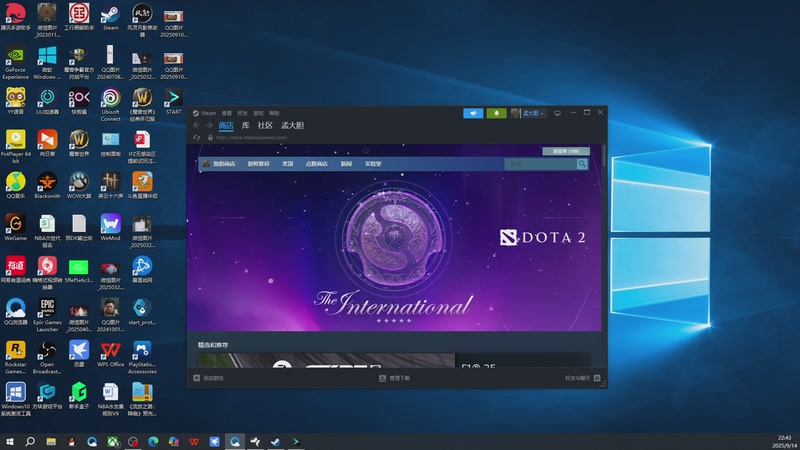This screenshot has width=800, height=450.
Task: Open the 帮助 menu in Steam
Action: (x=274, y=113)
